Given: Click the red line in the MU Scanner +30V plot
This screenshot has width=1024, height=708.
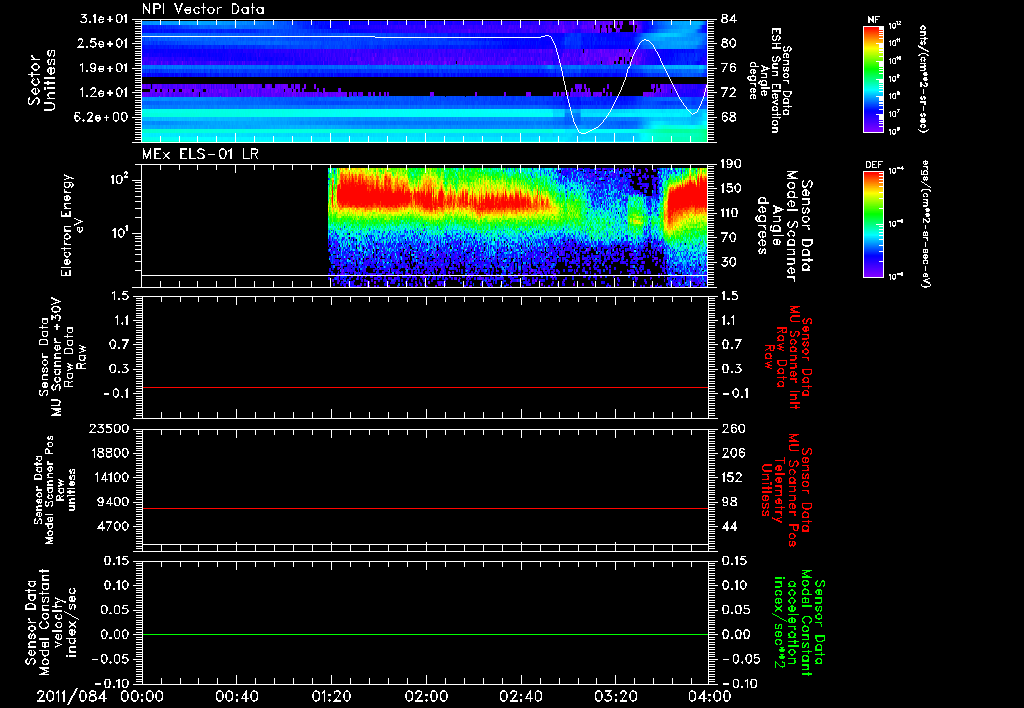Looking at the screenshot, I should [425, 387].
